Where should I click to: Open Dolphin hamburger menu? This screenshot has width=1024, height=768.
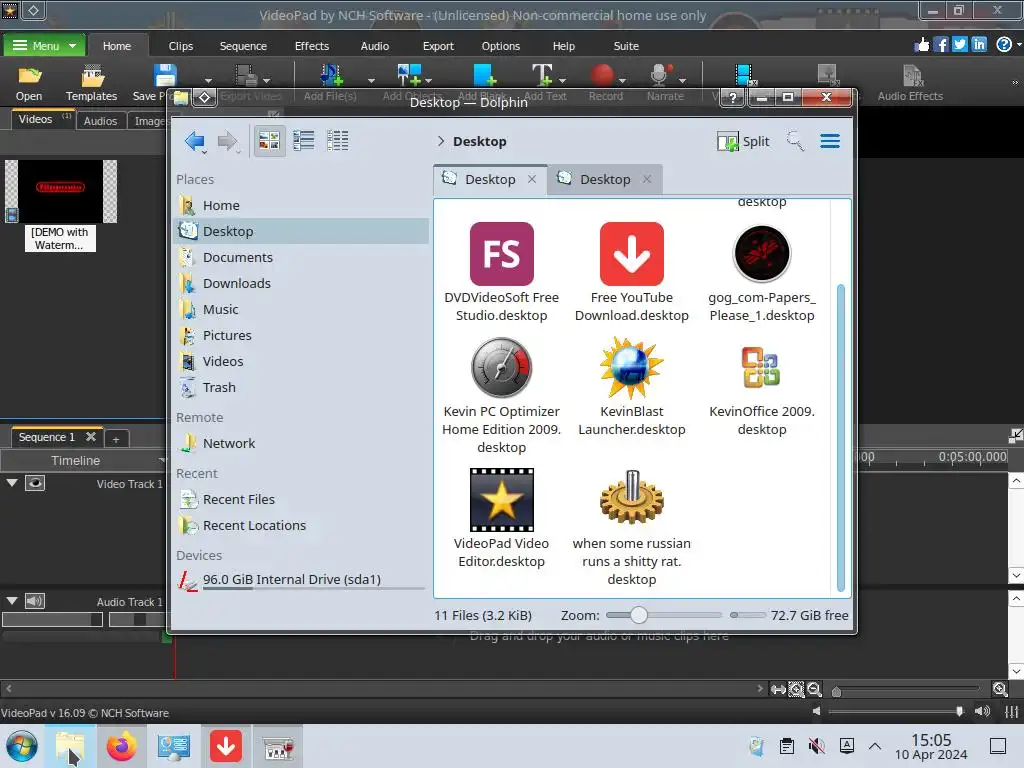pyautogui.click(x=830, y=141)
